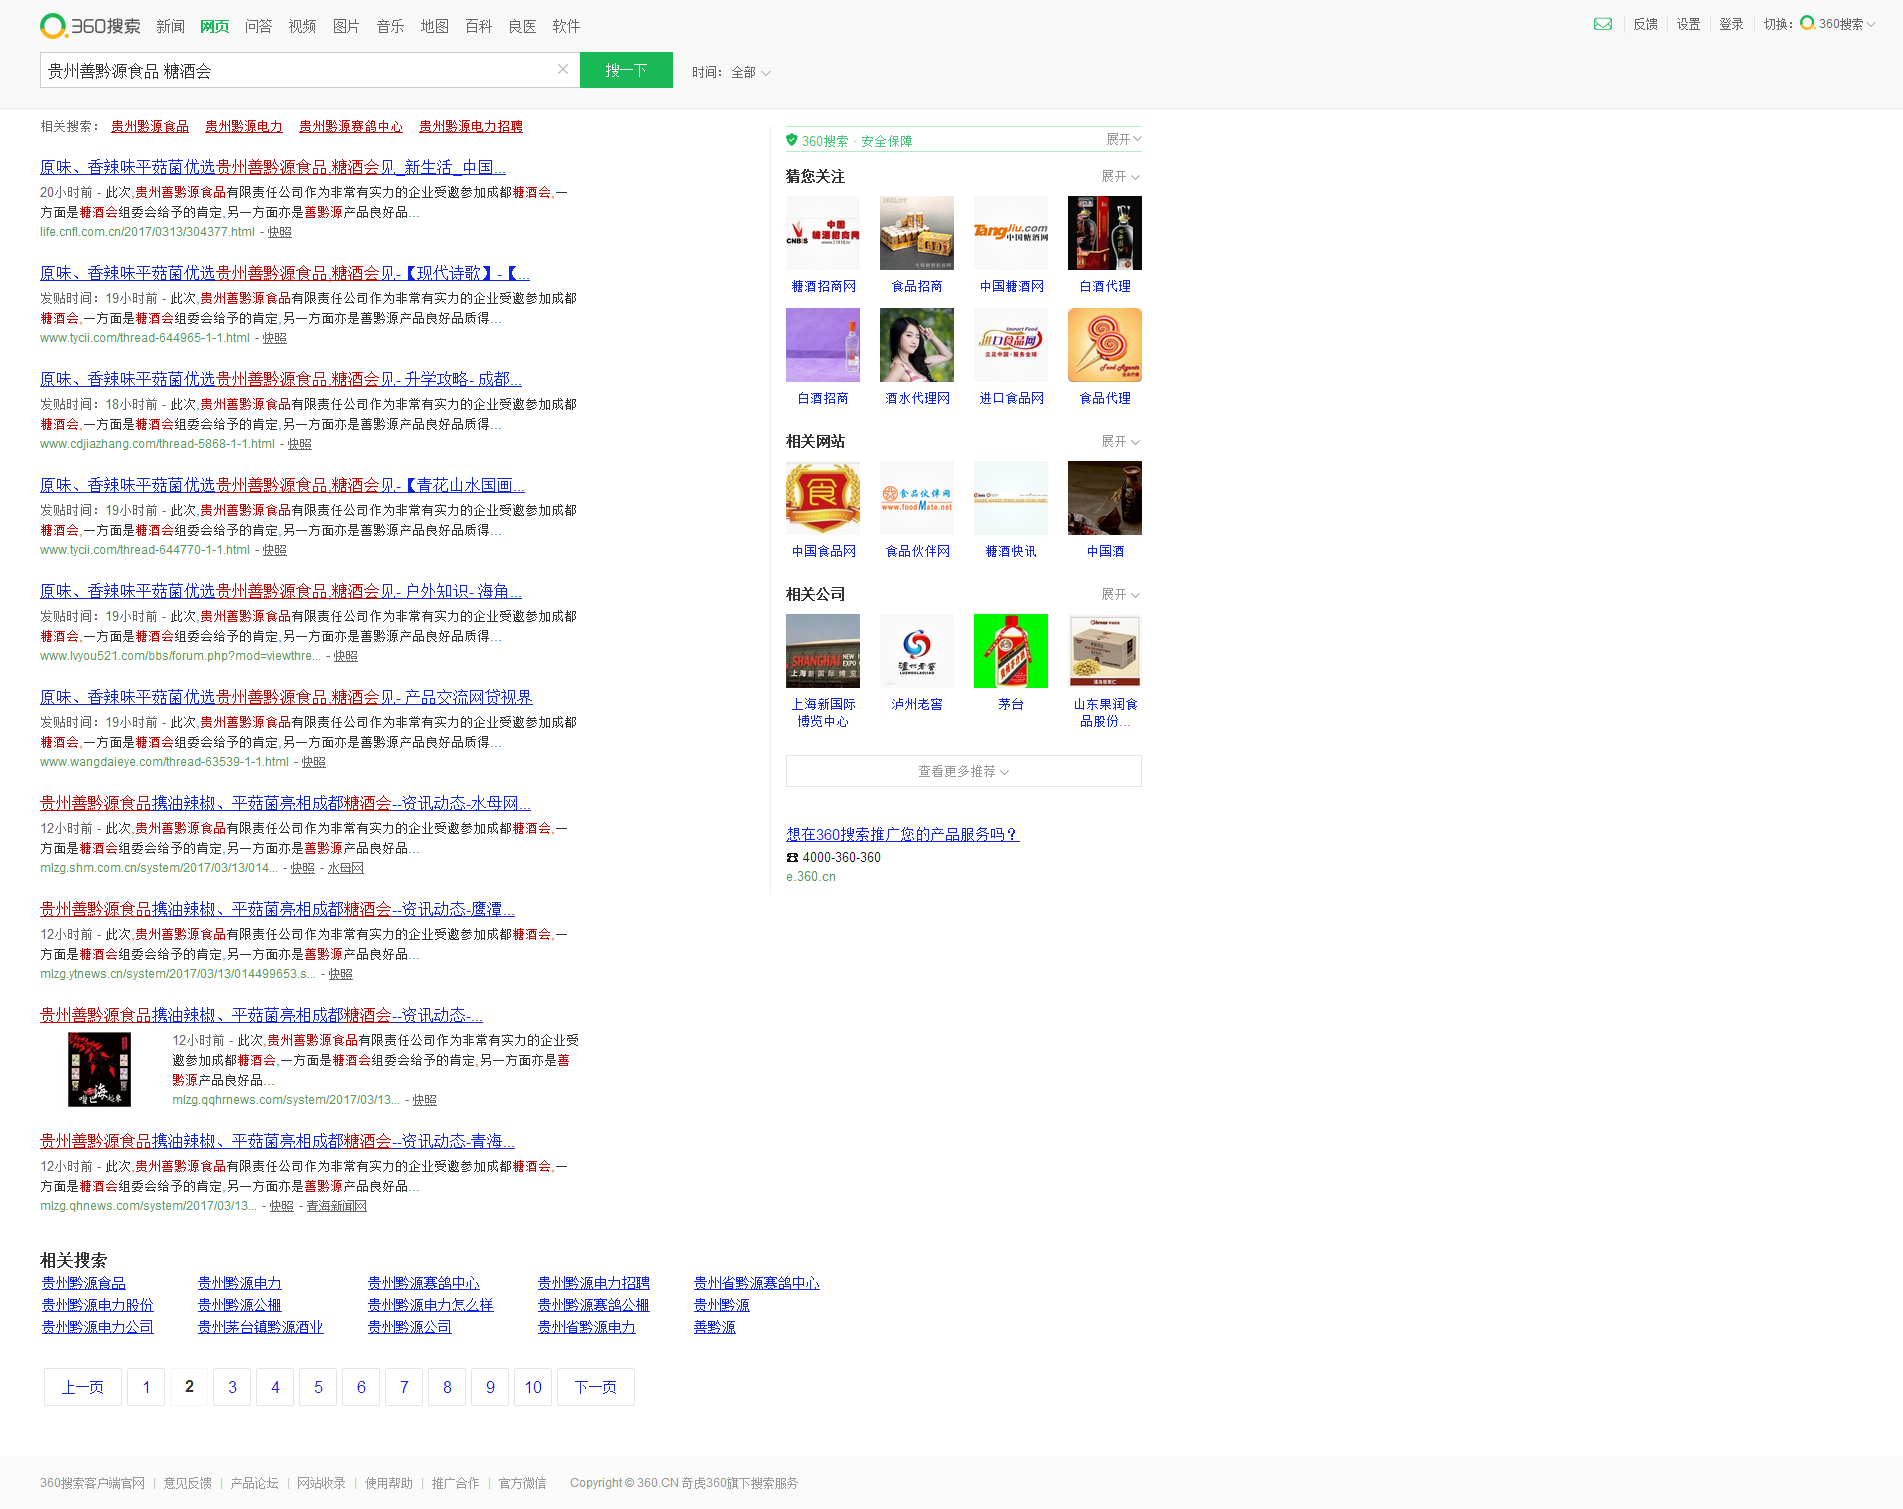Click the thumbnail beside qqhrnews result
This screenshot has width=1903, height=1509.
click(99, 1069)
